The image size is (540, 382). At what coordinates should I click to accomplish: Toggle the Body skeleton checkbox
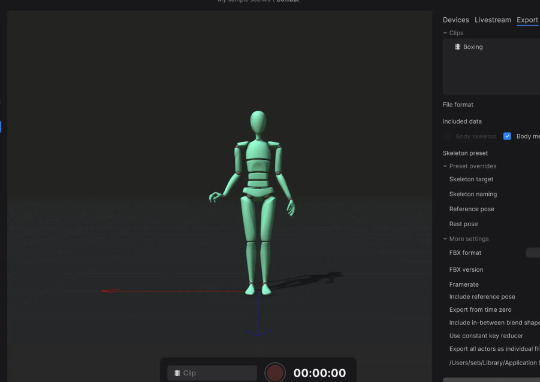point(447,136)
